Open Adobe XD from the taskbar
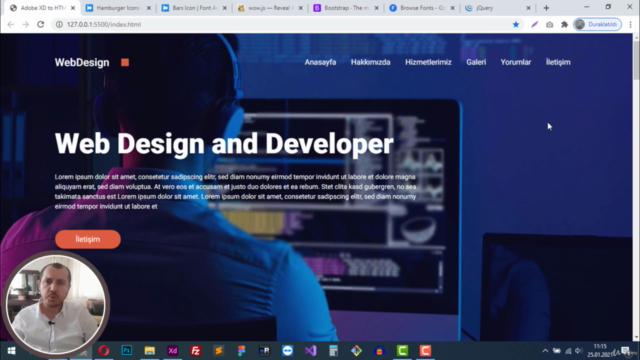Image resolution: width=640 pixels, height=360 pixels. point(173,351)
